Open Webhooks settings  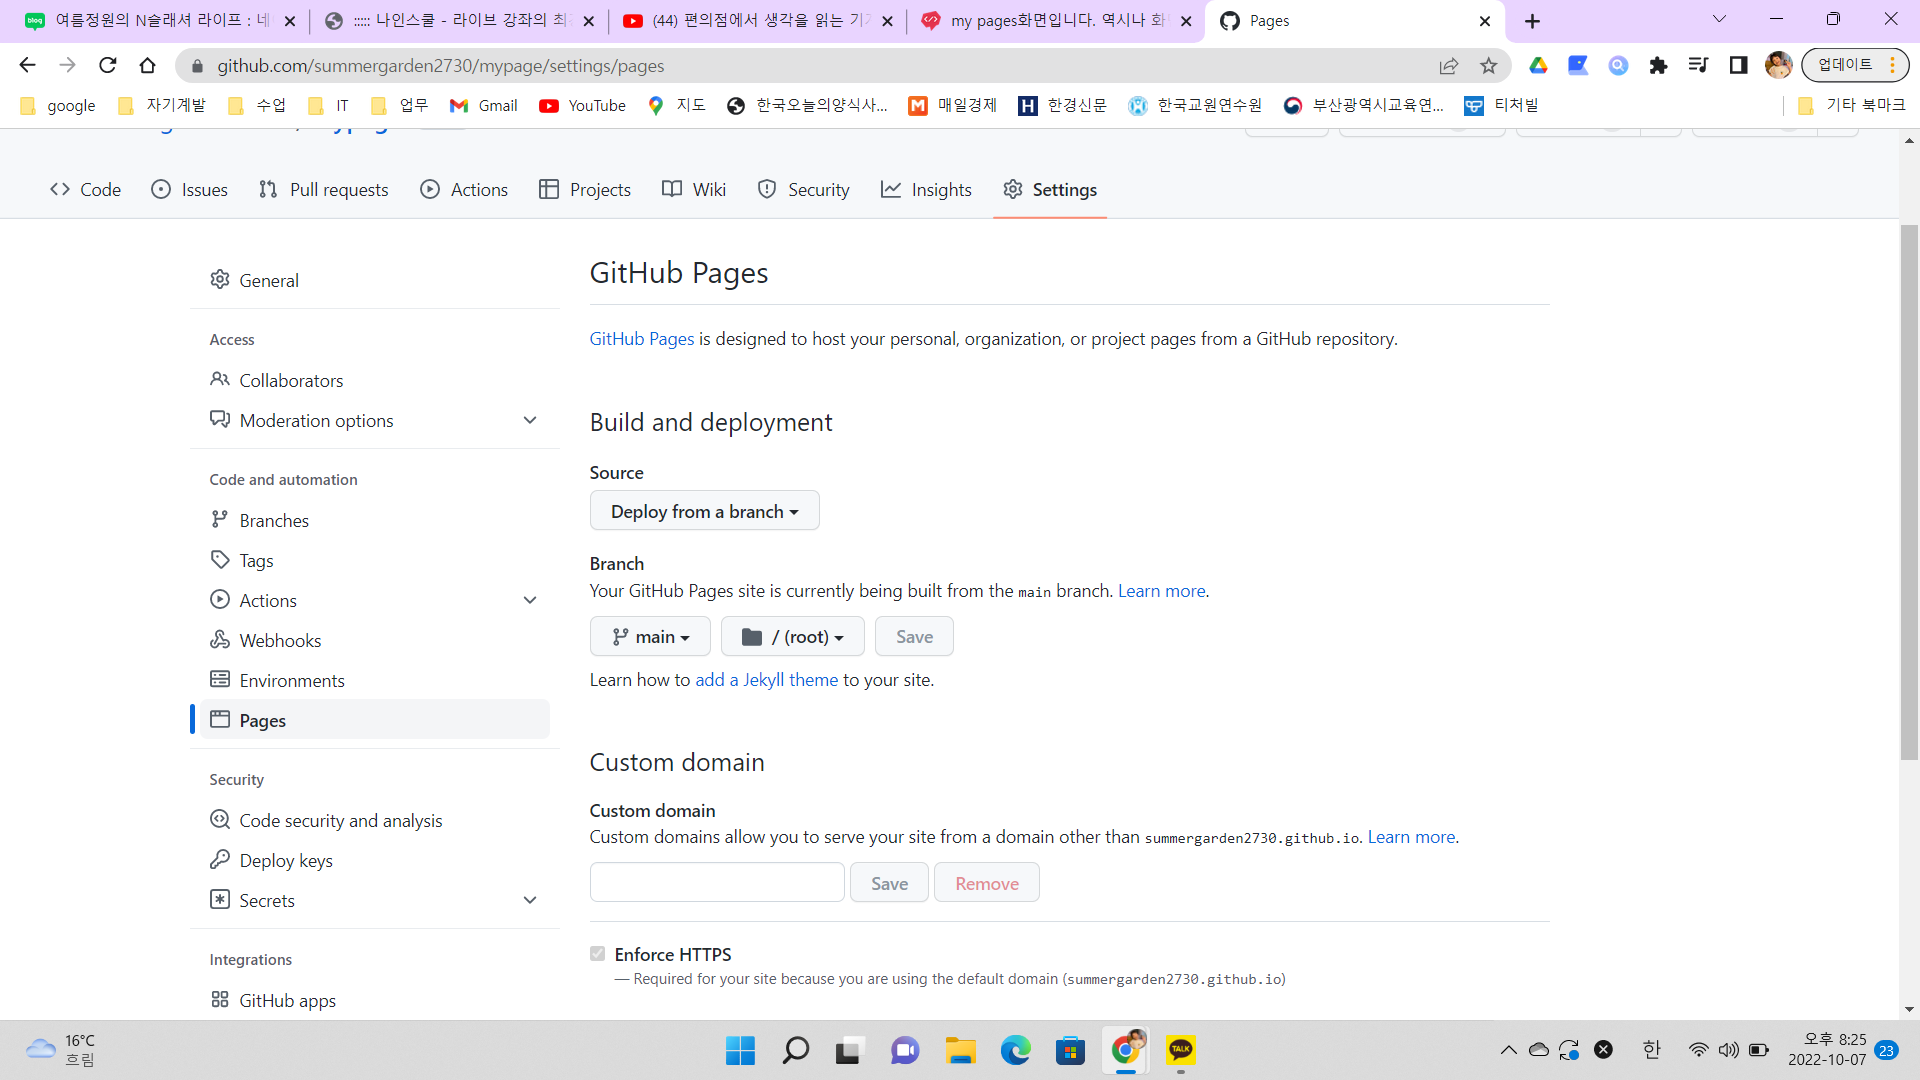pos(375,640)
